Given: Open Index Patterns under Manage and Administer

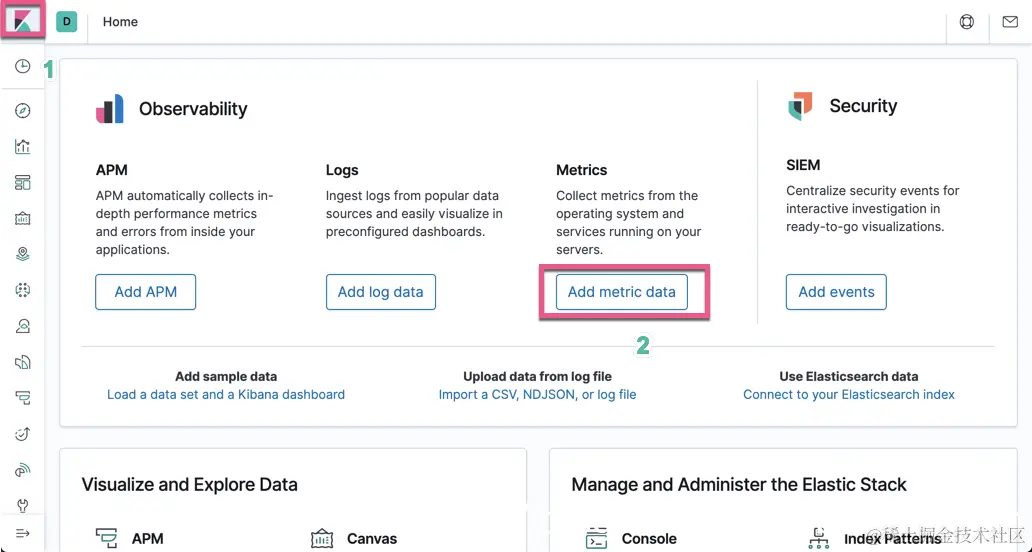Looking at the screenshot, I should tap(892, 538).
